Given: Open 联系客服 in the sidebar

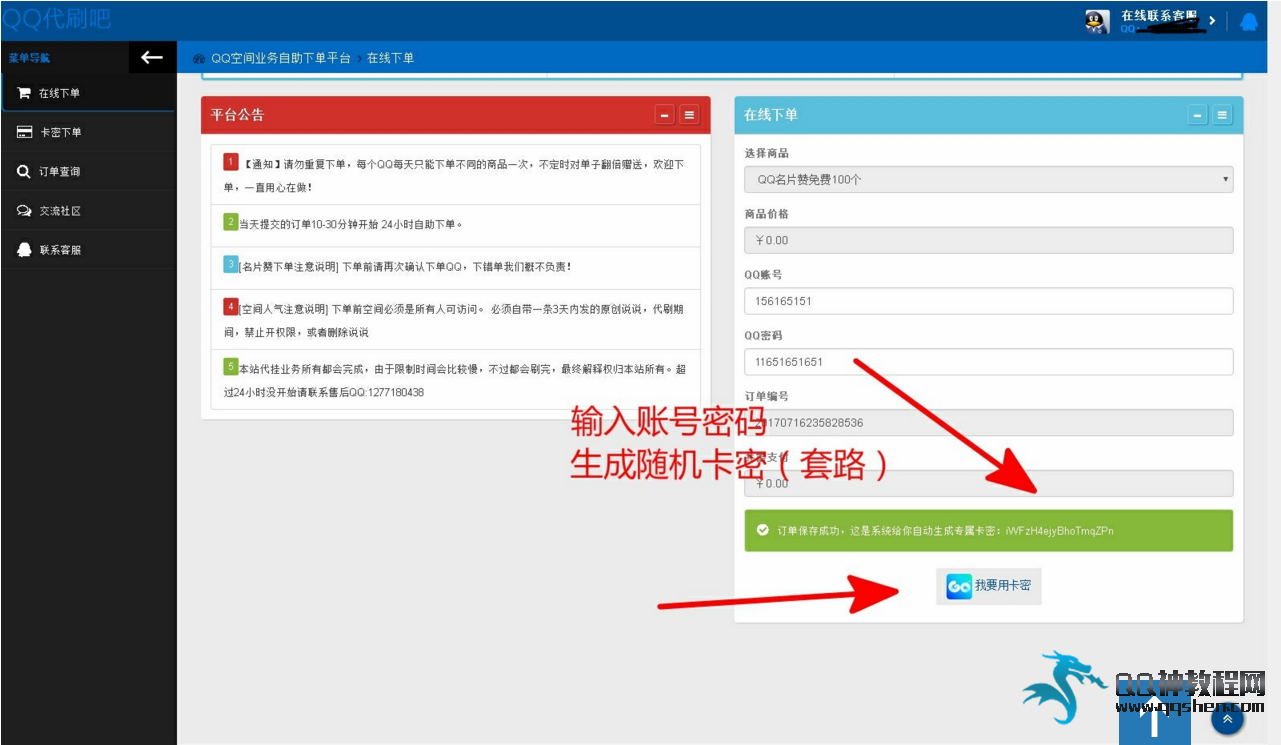Looking at the screenshot, I should [x=59, y=250].
